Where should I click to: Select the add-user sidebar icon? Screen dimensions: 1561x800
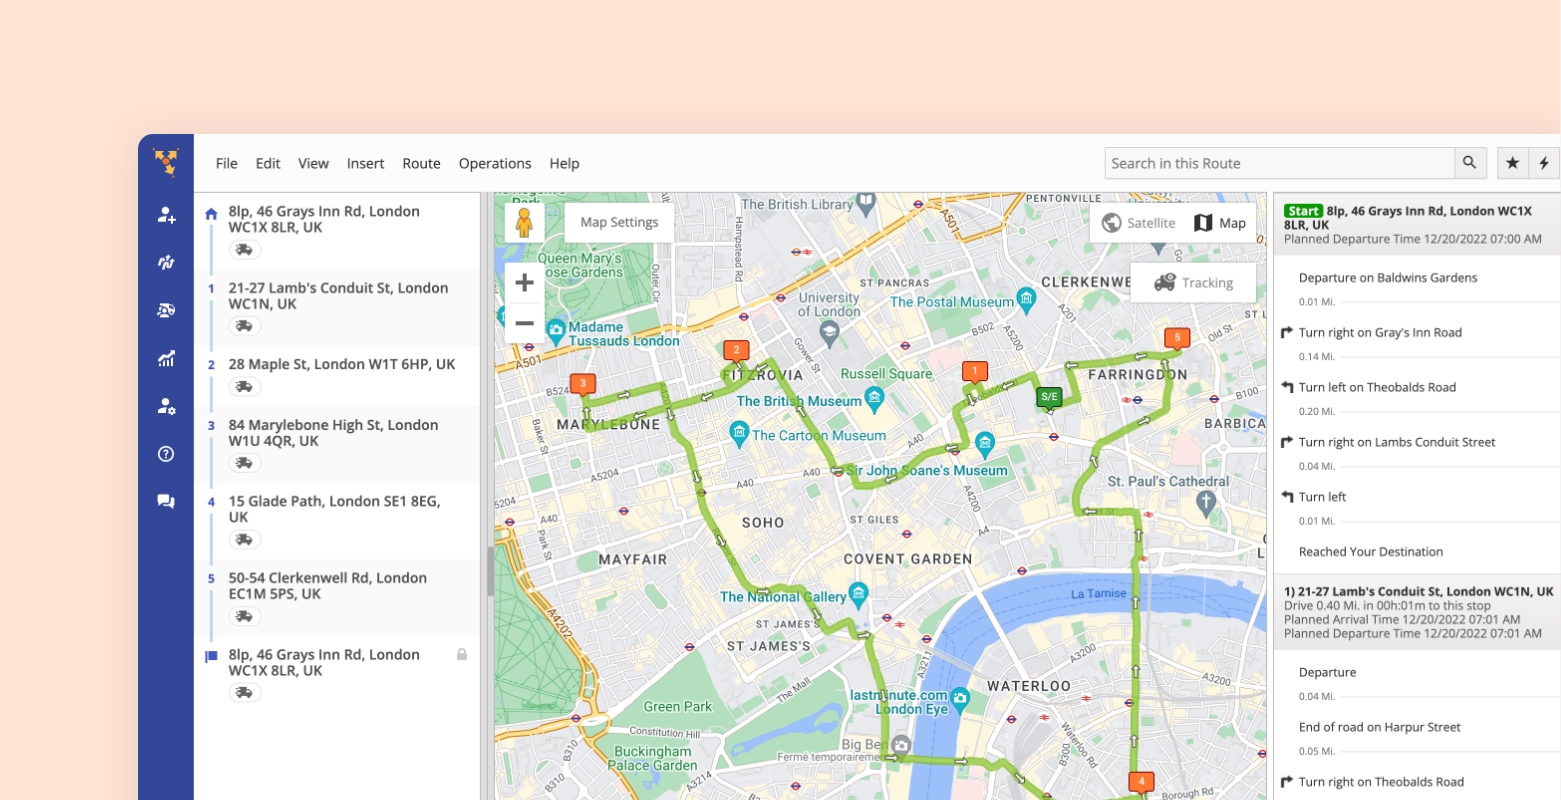point(165,214)
